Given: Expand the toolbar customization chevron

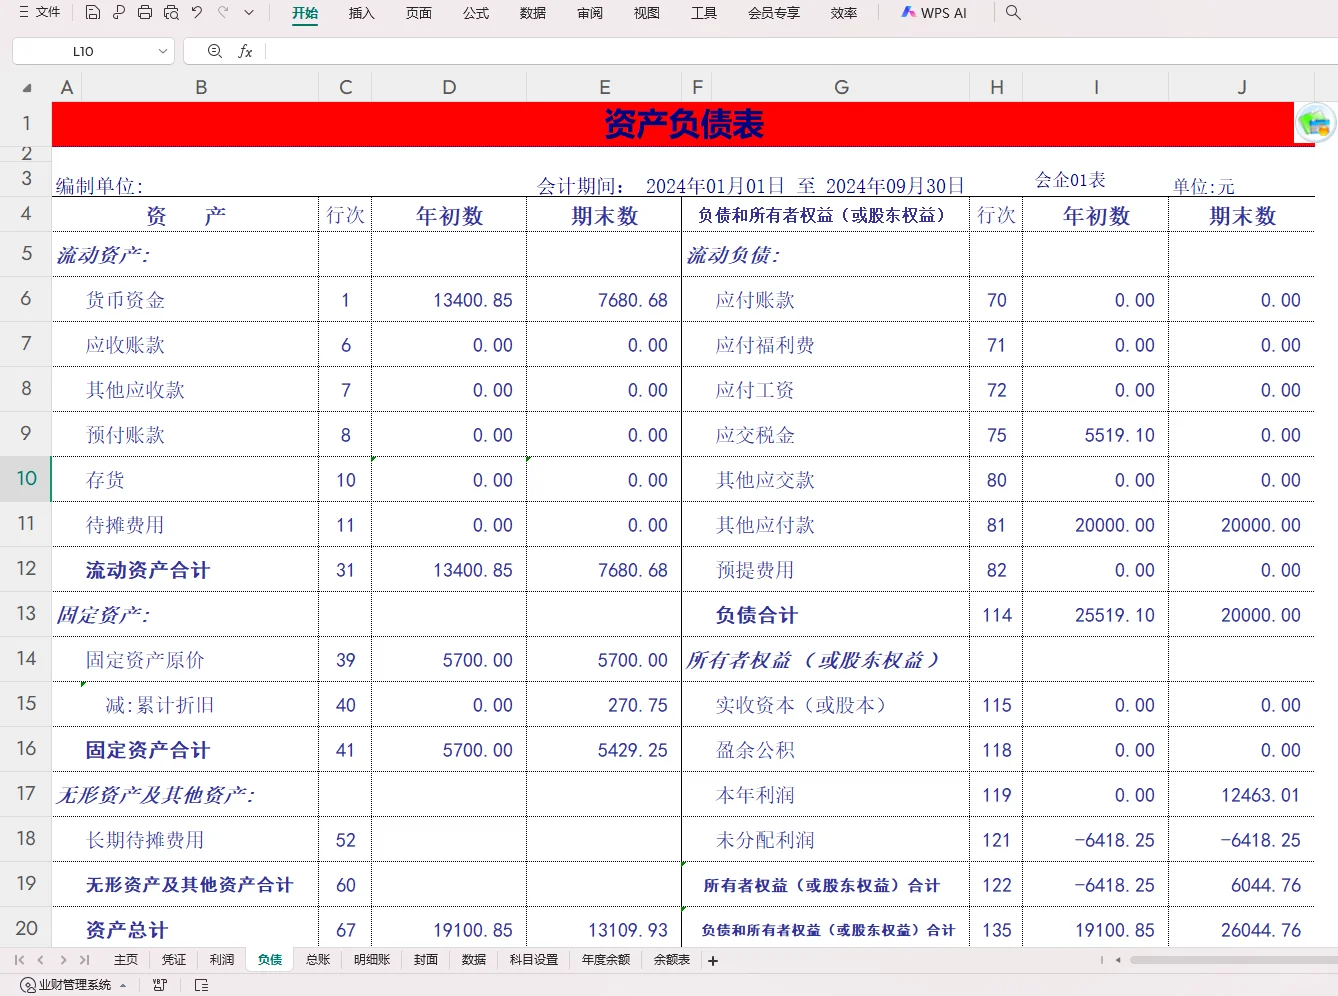Looking at the screenshot, I should tap(248, 12).
